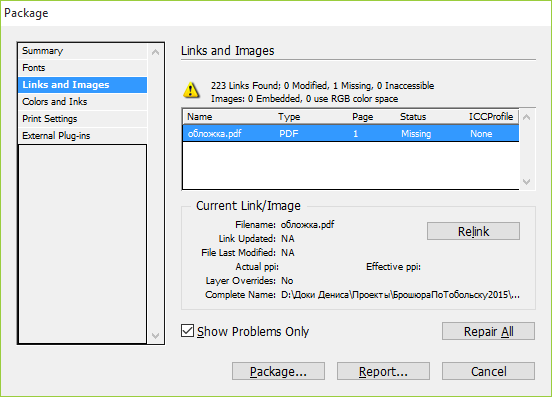Viewport: 552px width, 397px height.
Task: Toggle Show Problems Only checkbox
Action: 187,331
